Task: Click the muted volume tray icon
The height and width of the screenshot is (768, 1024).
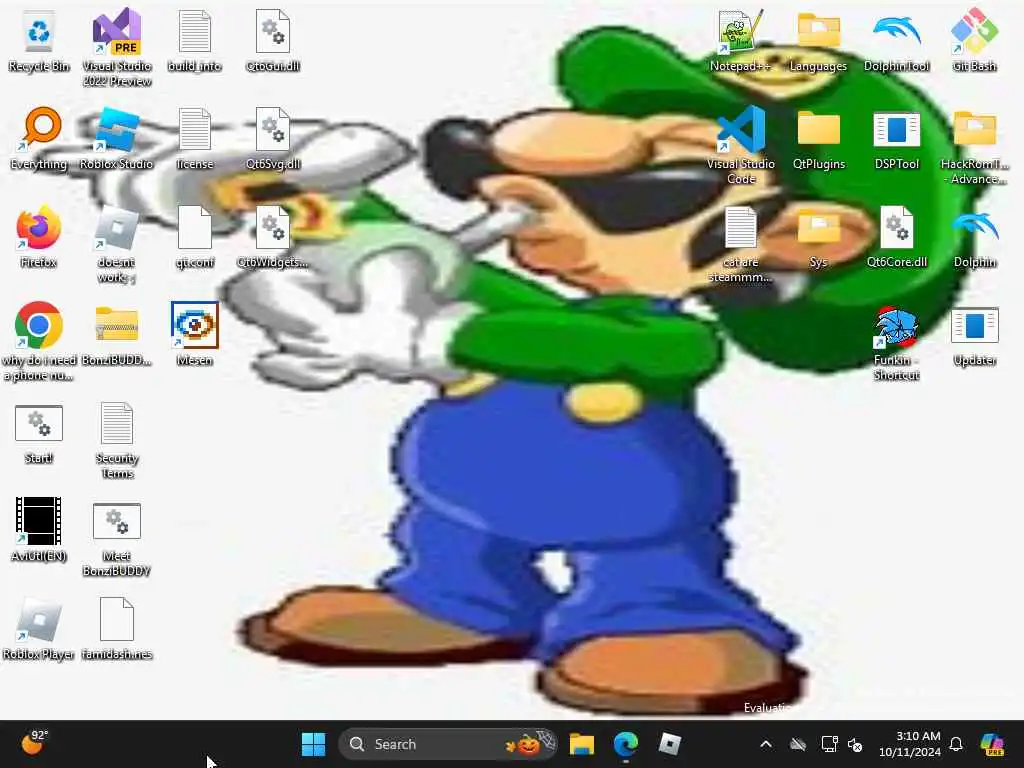Action: [x=856, y=744]
